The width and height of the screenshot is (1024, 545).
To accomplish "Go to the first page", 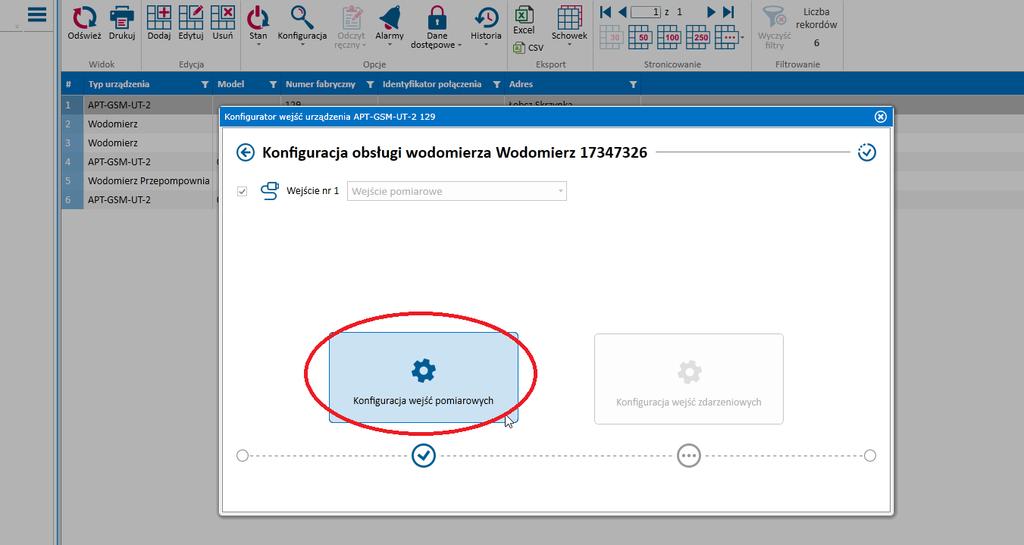I will tap(605, 12).
